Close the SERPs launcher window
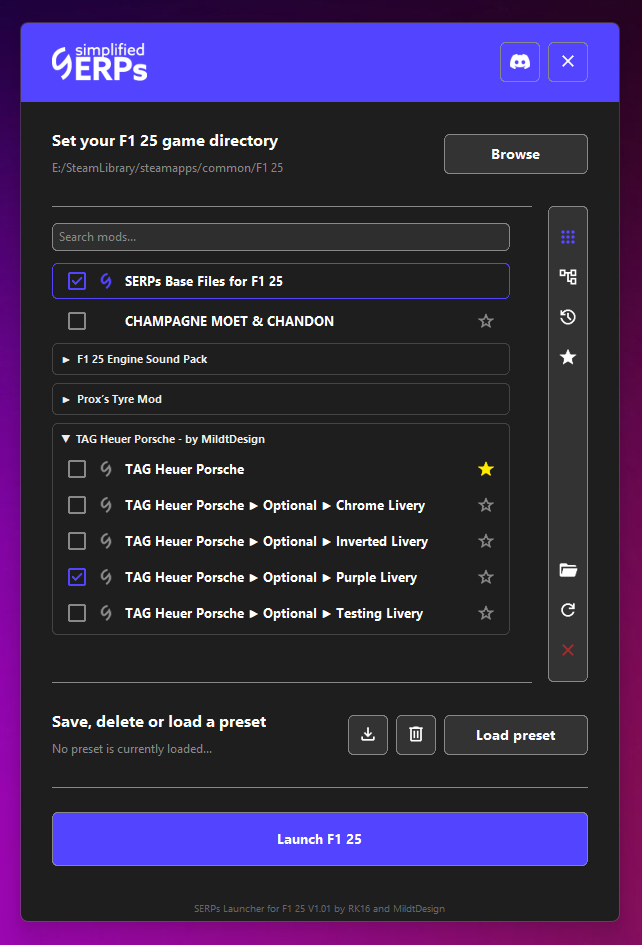This screenshot has width=642, height=945. point(568,61)
